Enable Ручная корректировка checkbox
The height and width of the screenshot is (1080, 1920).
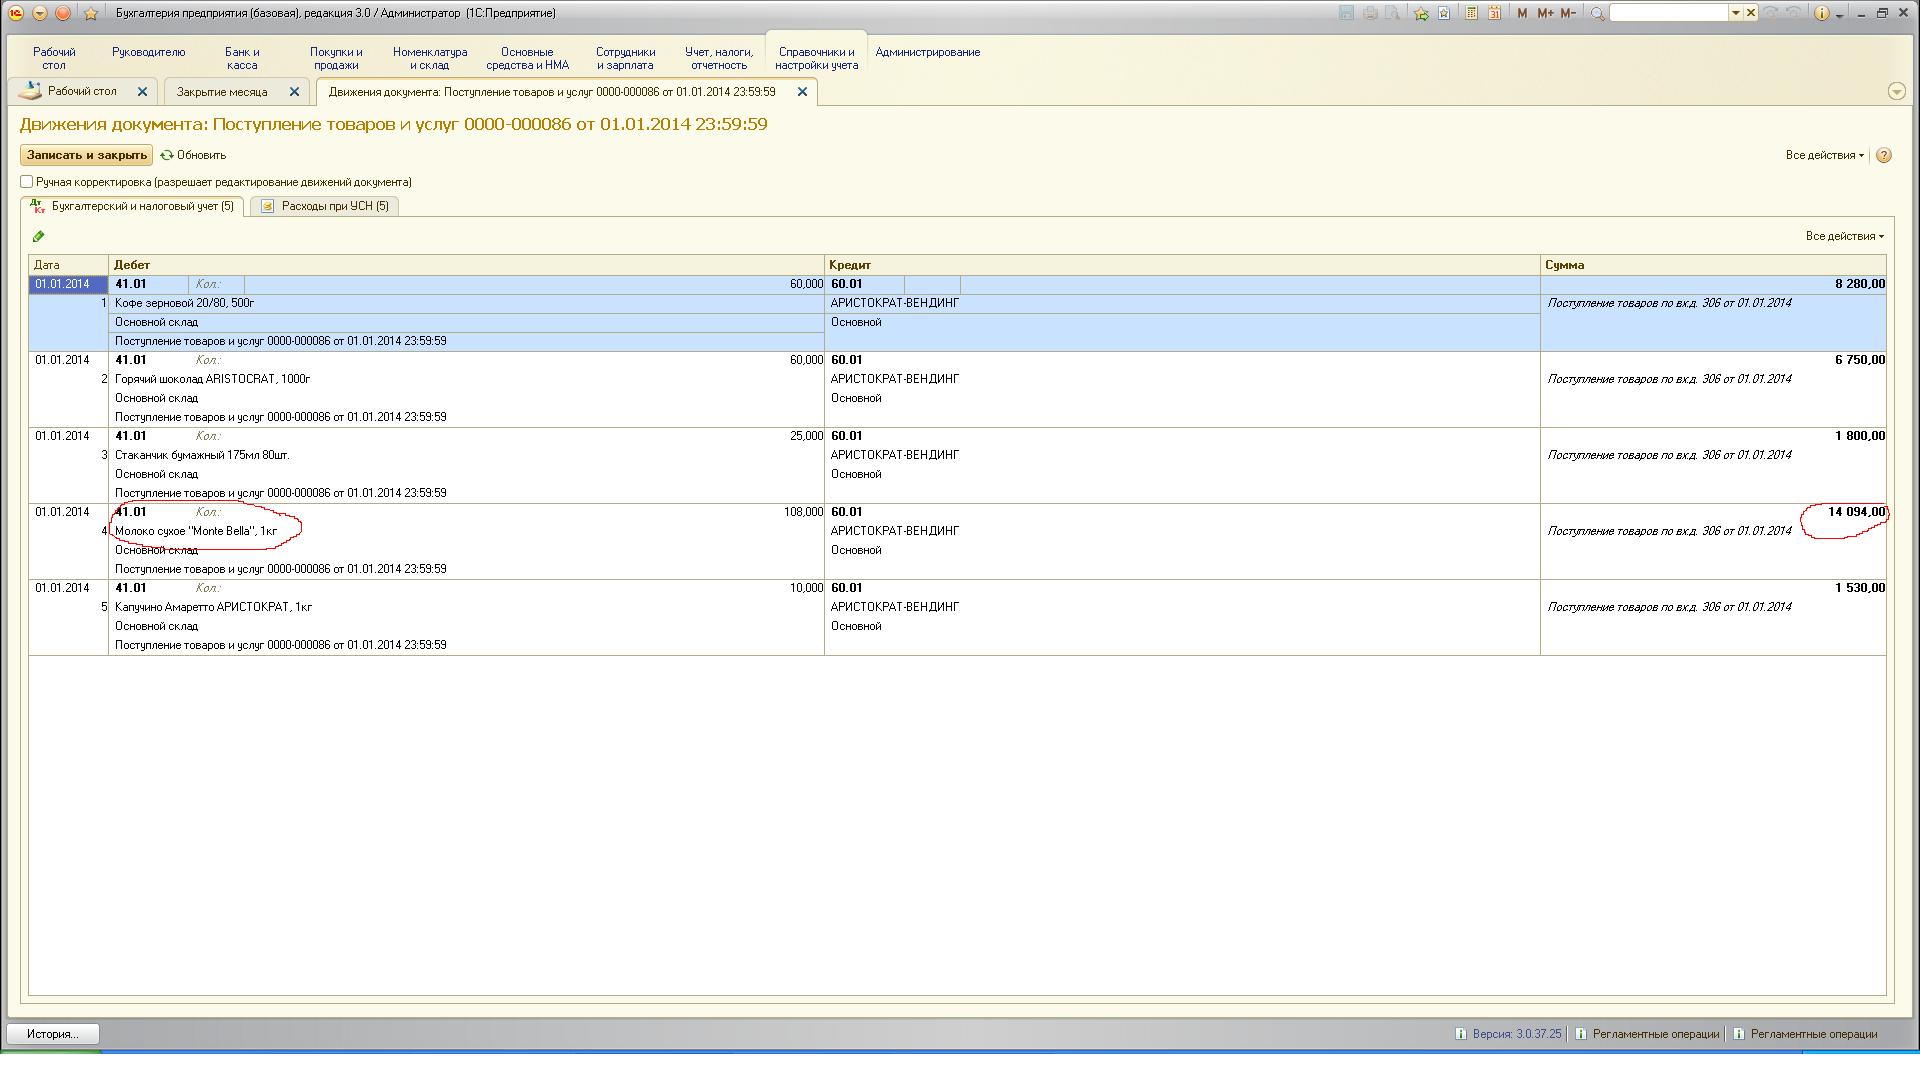tap(27, 182)
